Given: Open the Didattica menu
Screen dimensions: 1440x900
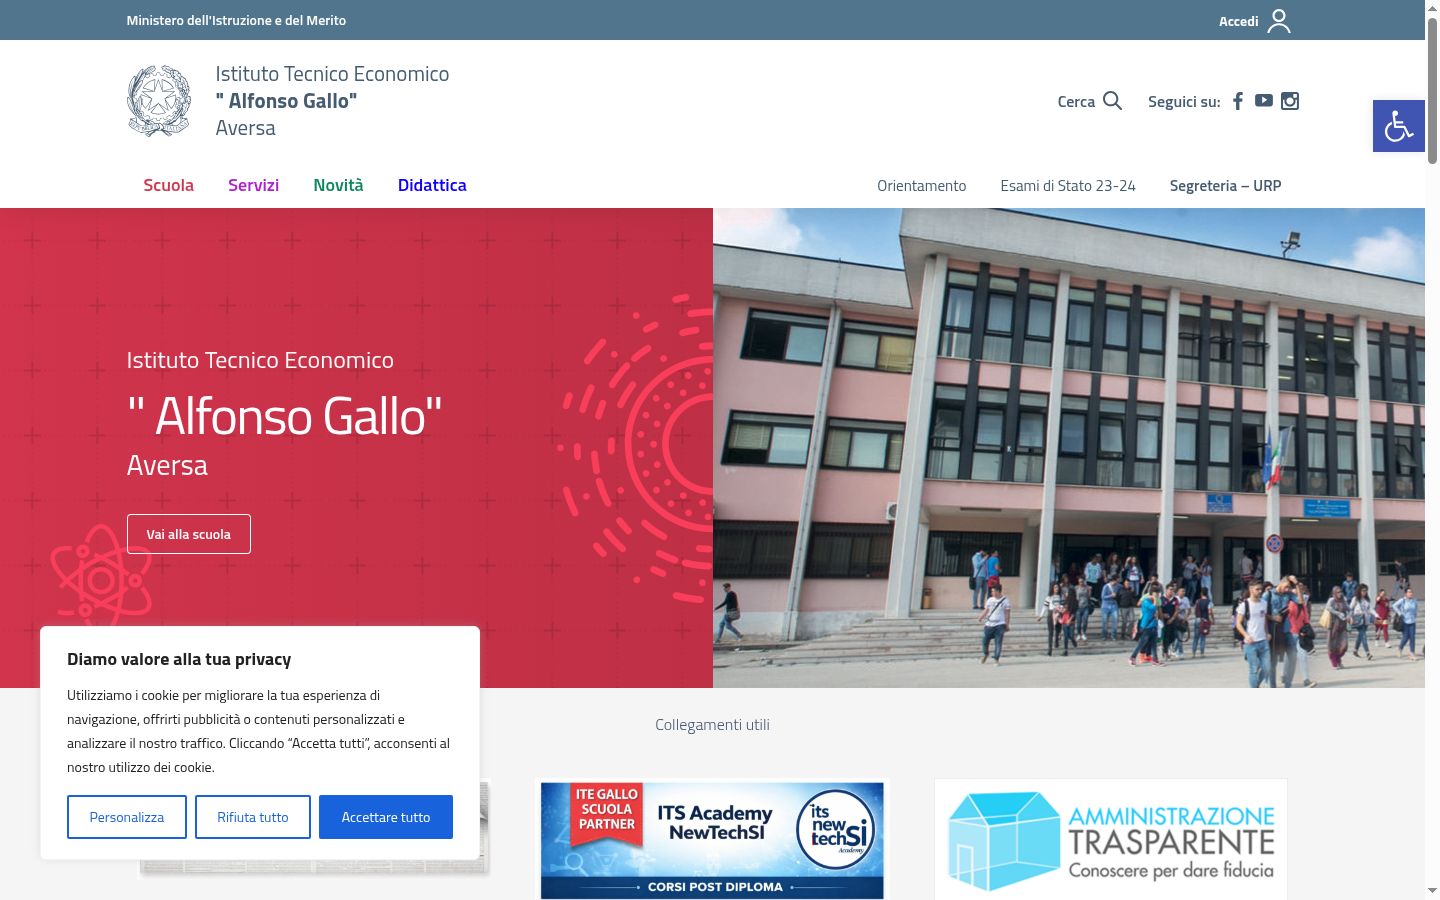Looking at the screenshot, I should [x=432, y=185].
